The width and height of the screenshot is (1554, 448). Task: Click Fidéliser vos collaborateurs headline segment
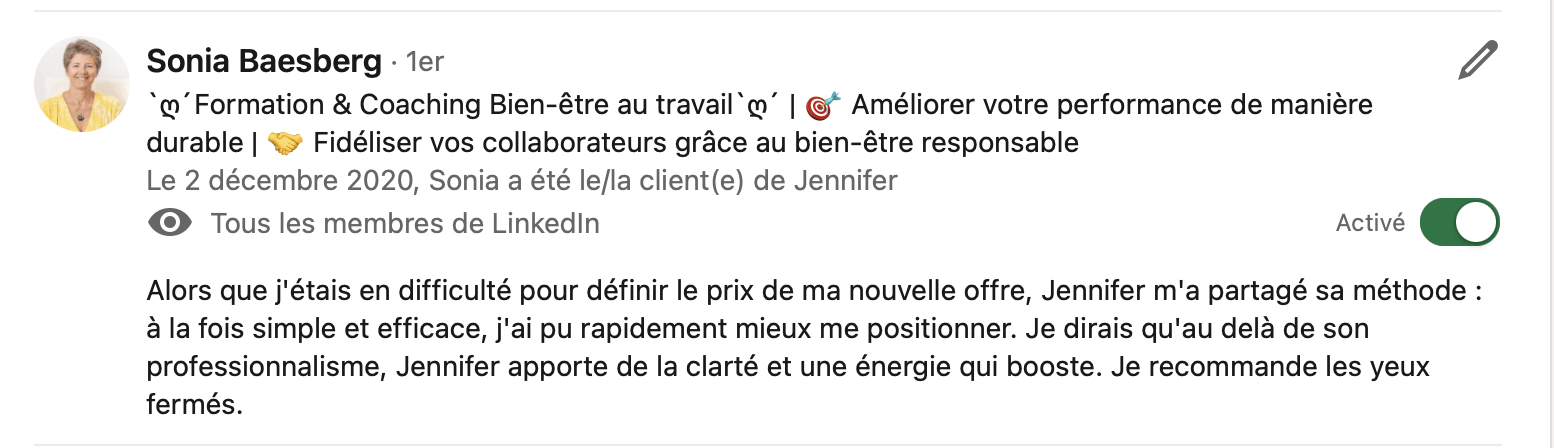pyautogui.click(x=696, y=143)
